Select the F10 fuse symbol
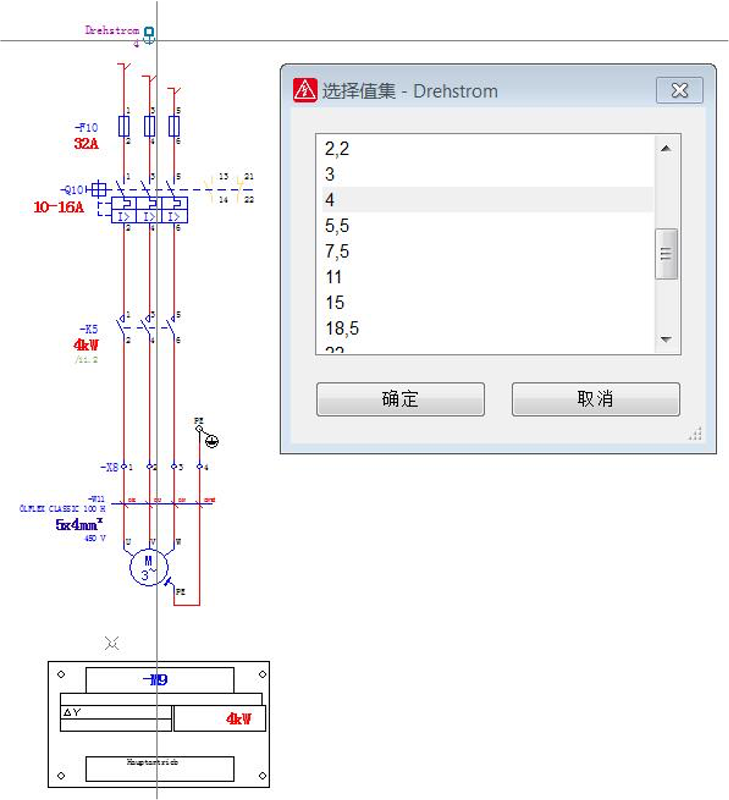Image resolution: width=729 pixels, height=800 pixels. tap(149, 126)
